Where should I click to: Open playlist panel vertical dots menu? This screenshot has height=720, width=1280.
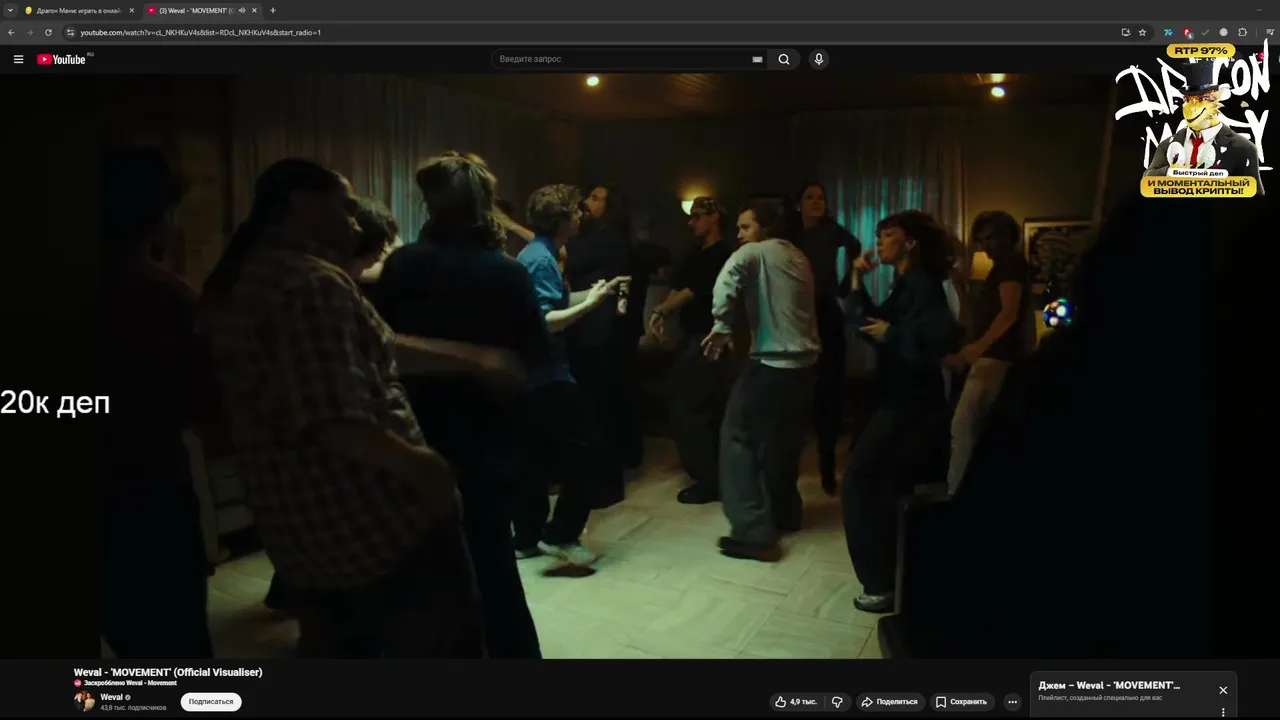1223,713
